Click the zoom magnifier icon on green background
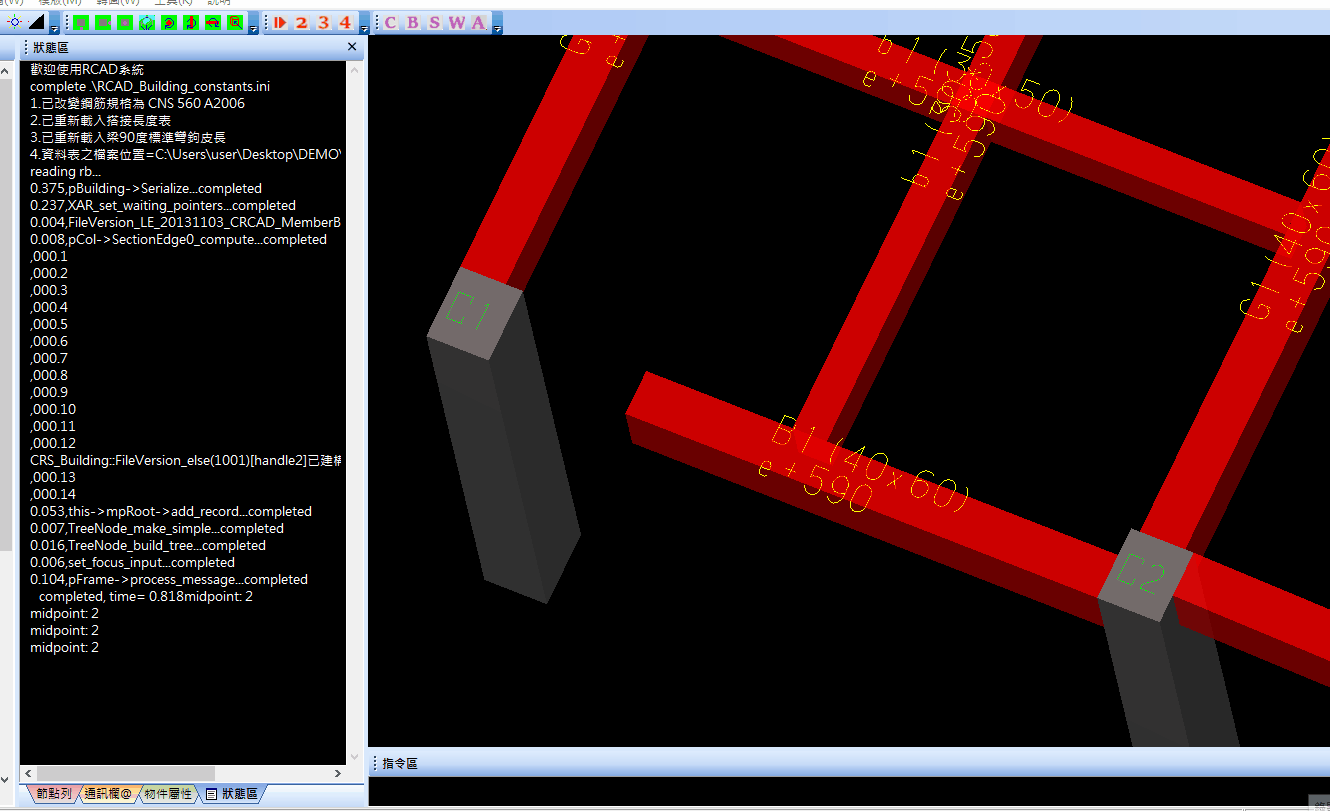This screenshot has height=811, width=1330. 235,22
